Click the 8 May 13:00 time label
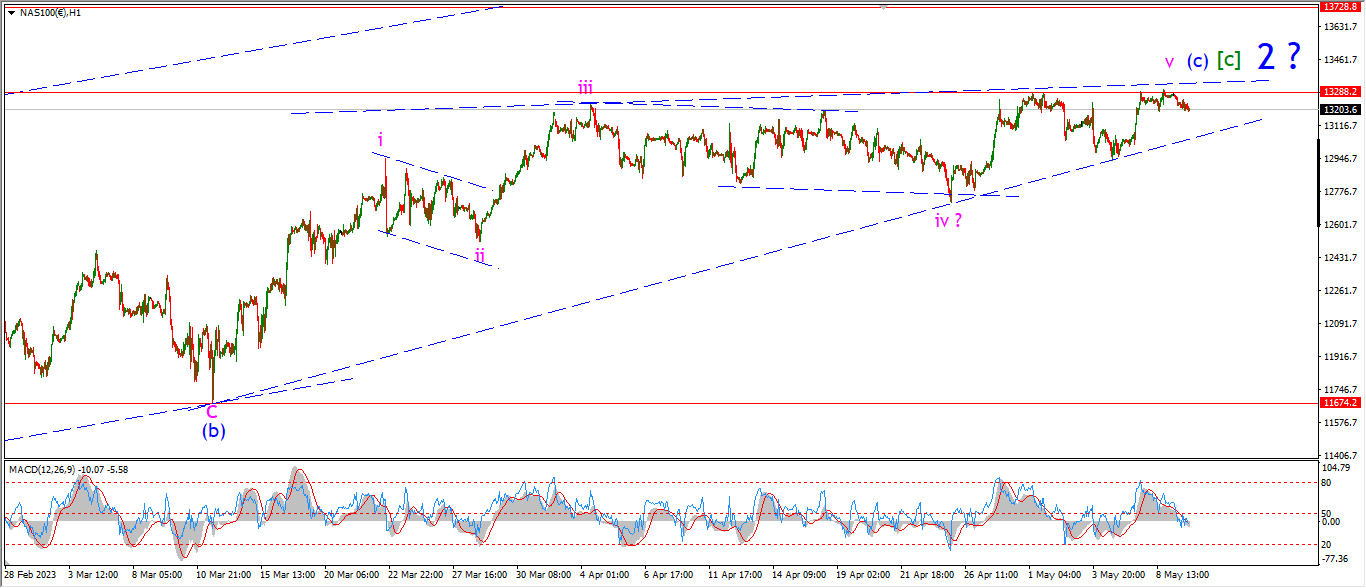1366x588 pixels. [x=1182, y=575]
